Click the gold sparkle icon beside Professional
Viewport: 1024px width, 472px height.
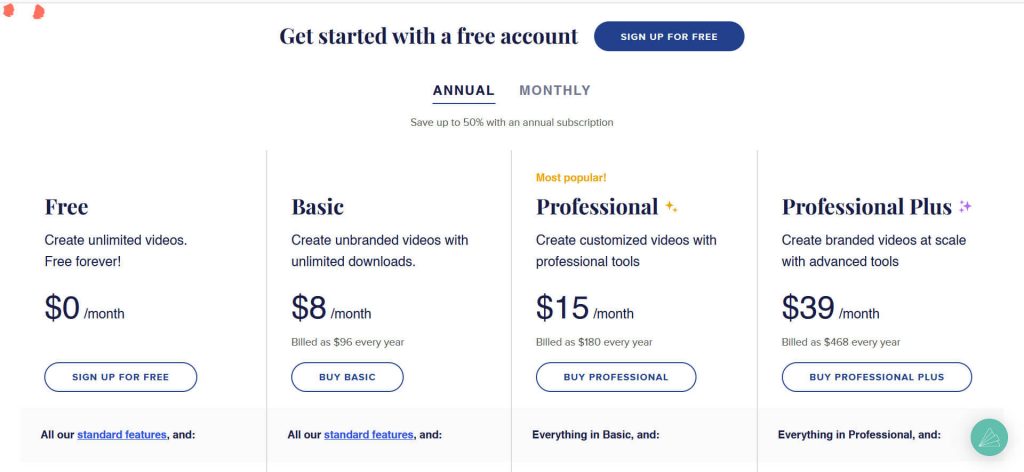click(x=671, y=207)
